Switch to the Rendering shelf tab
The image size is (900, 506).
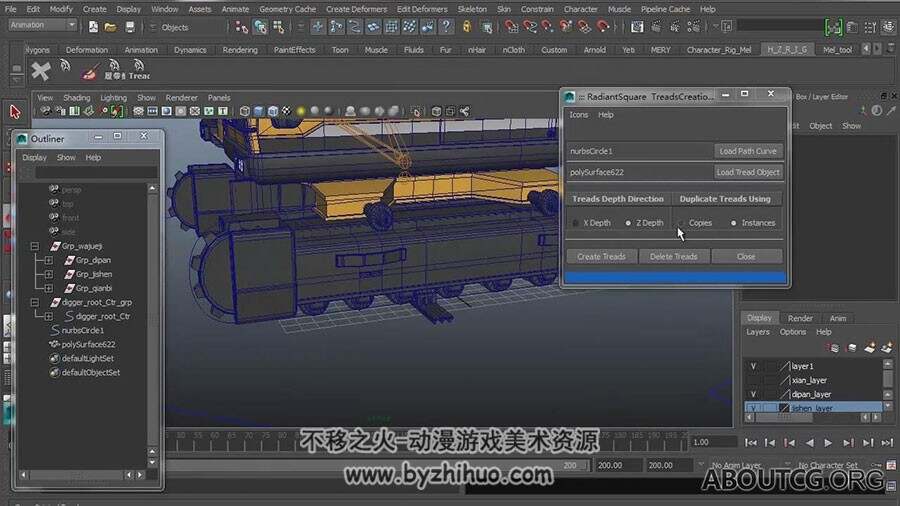pos(240,50)
